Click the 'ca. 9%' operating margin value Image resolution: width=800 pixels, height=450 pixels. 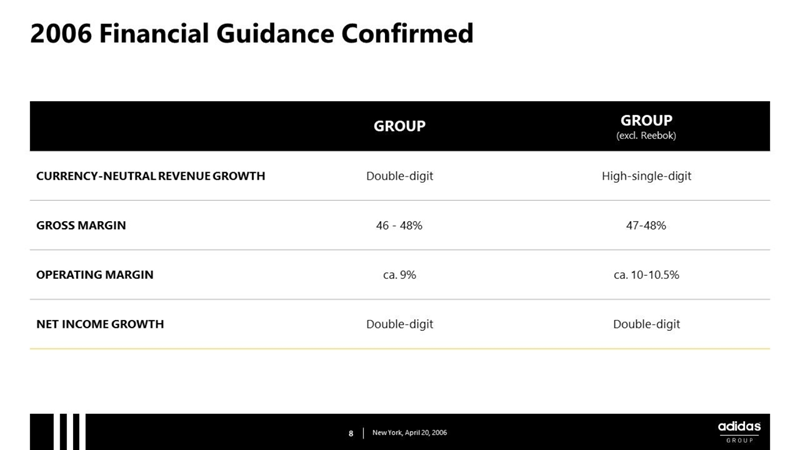pos(399,275)
